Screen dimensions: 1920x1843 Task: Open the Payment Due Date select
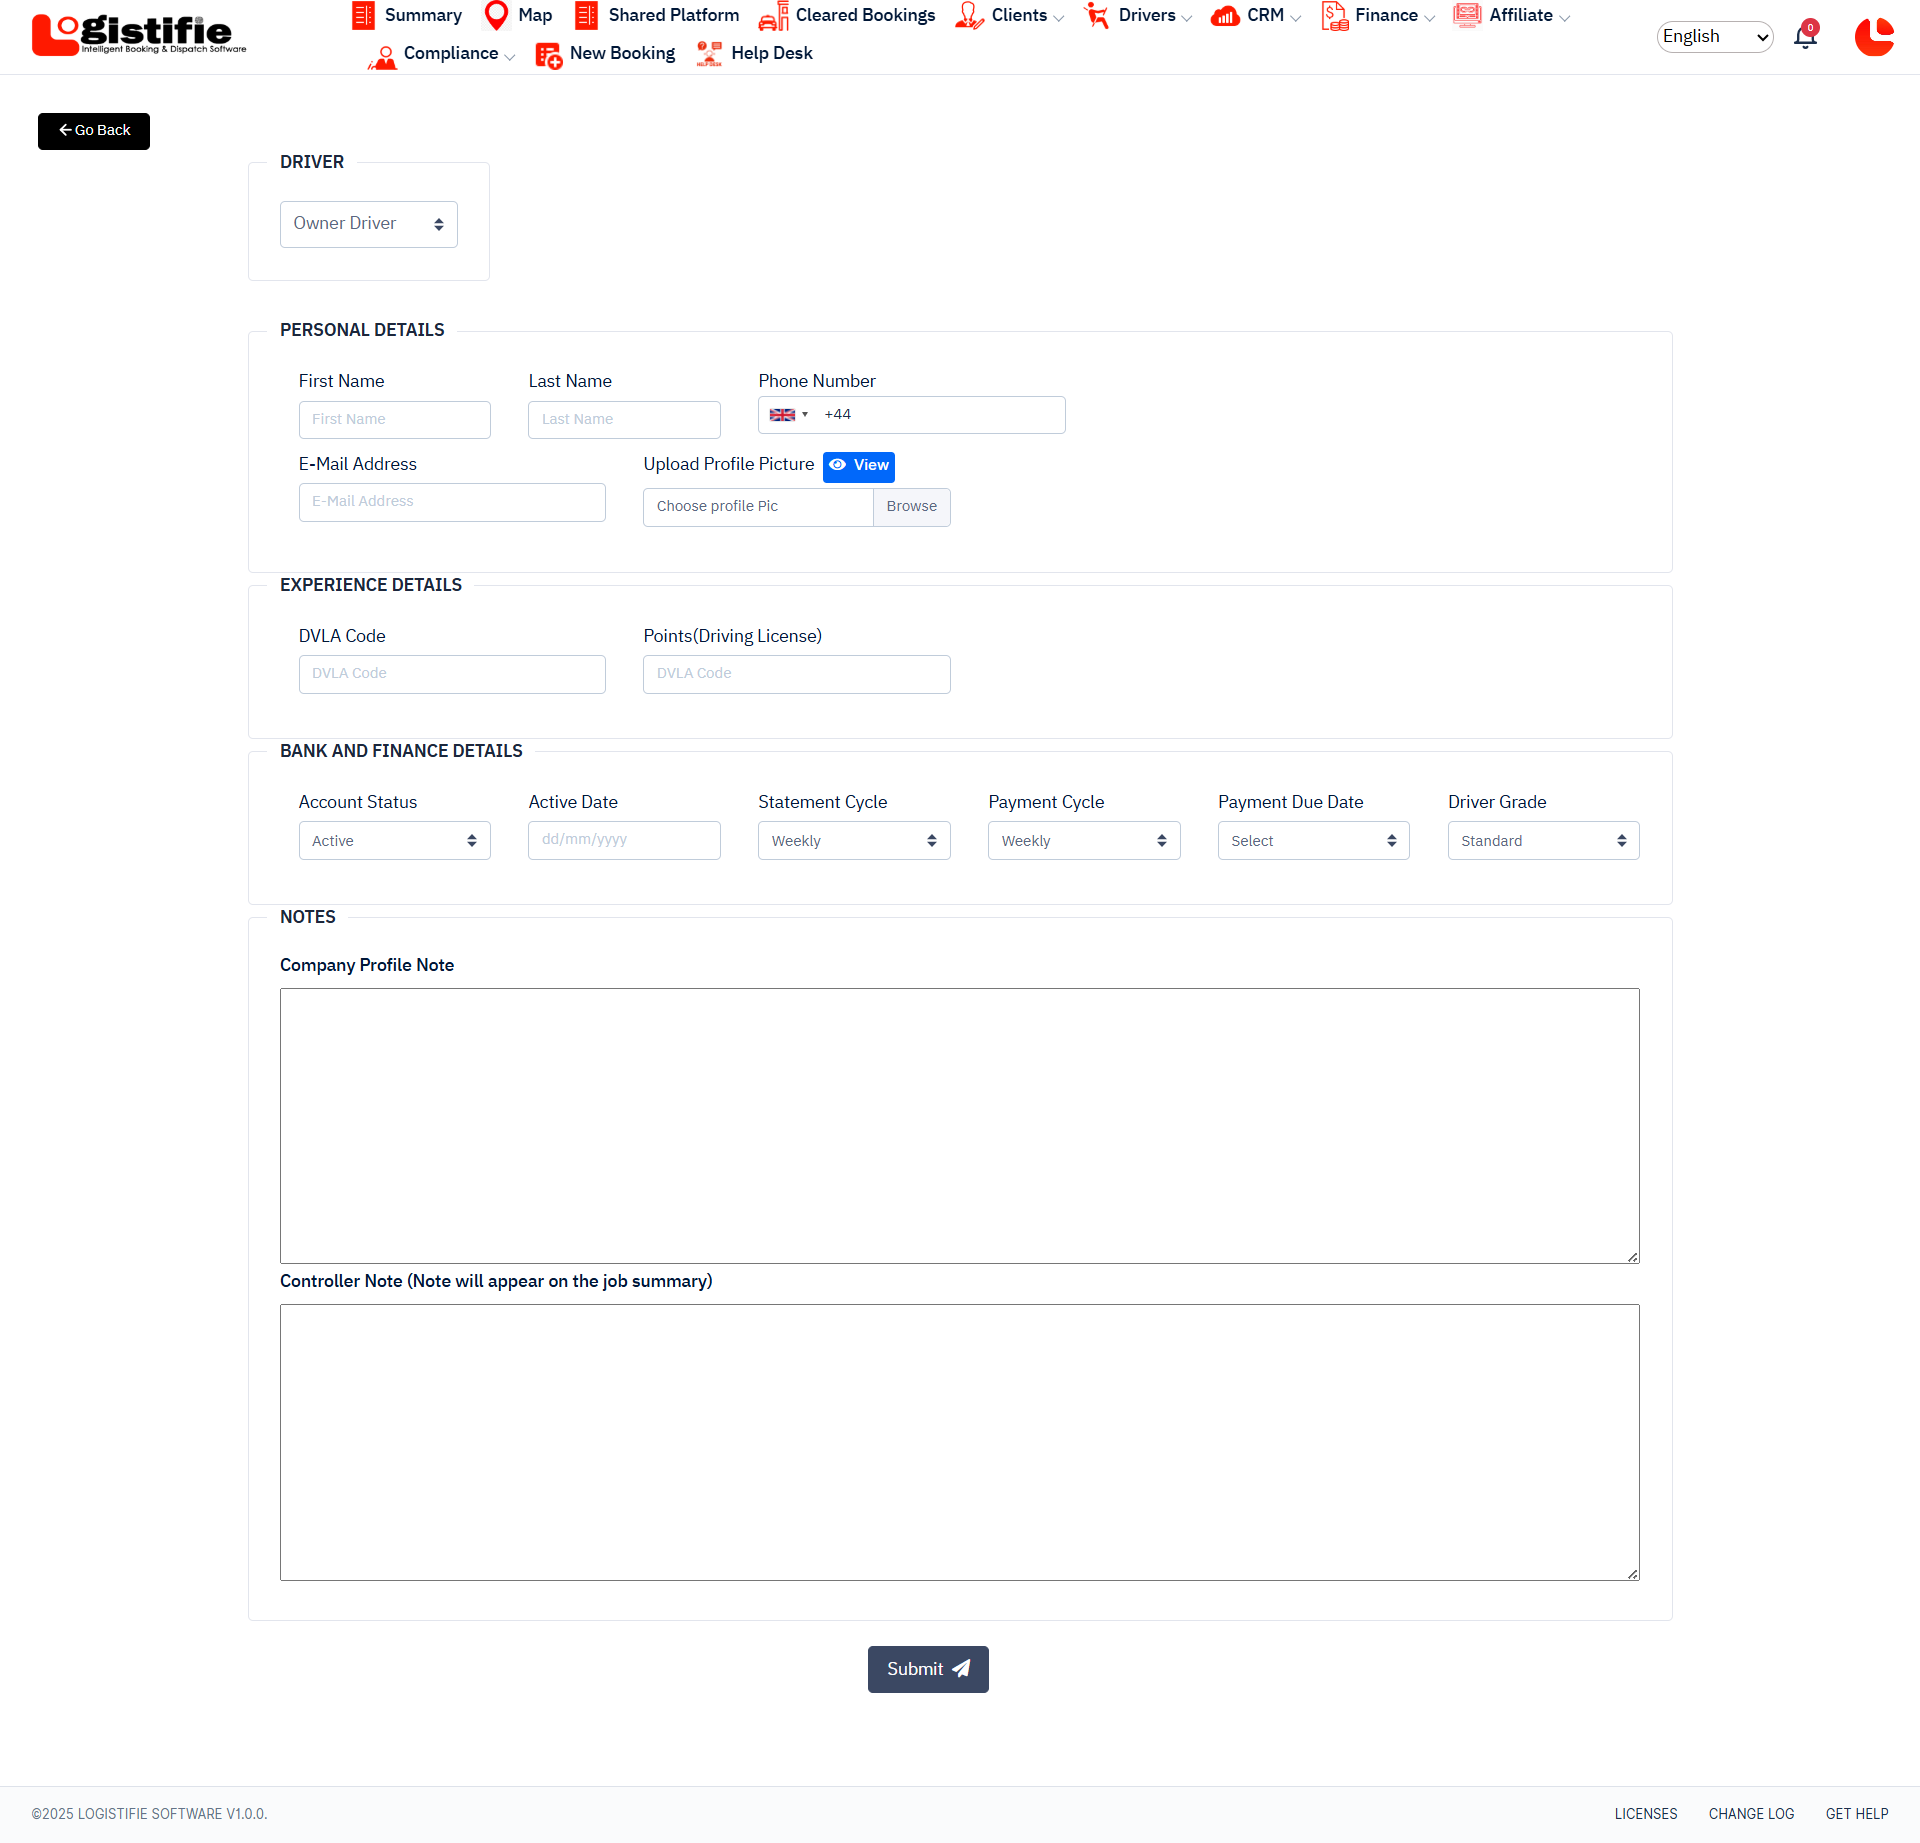[1313, 841]
